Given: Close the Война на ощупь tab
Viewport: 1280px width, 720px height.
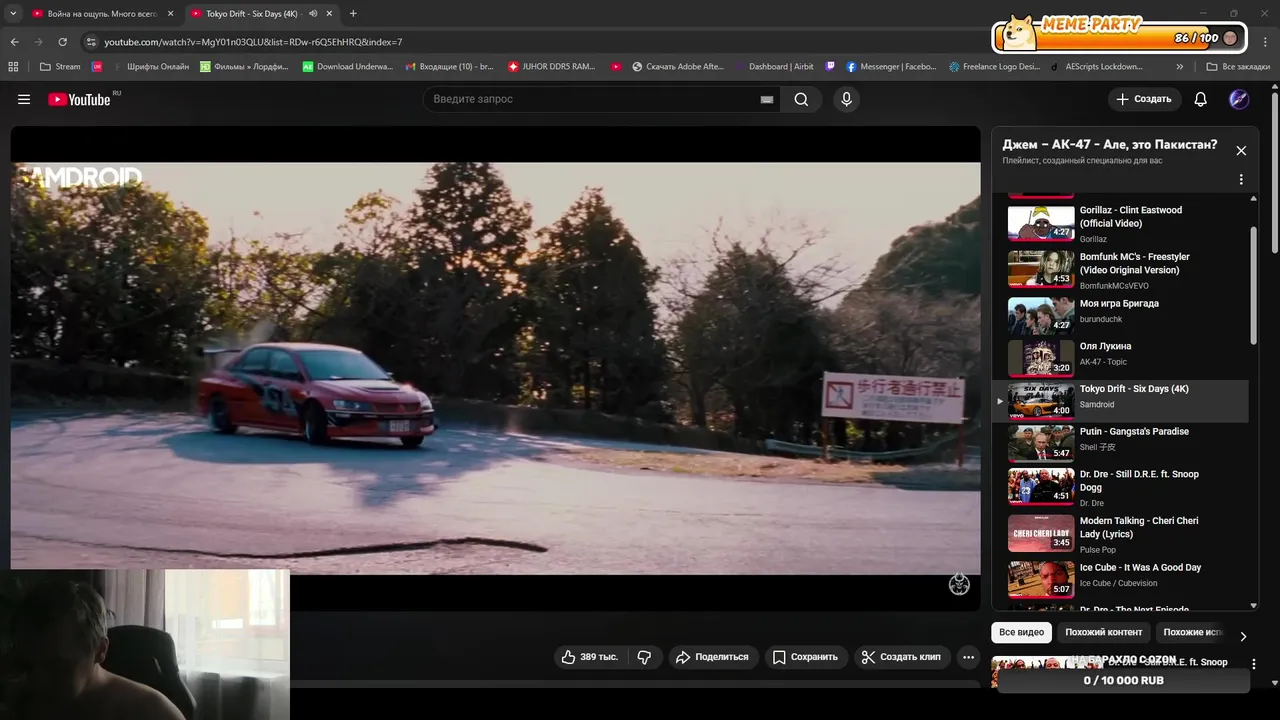Looking at the screenshot, I should click(170, 14).
